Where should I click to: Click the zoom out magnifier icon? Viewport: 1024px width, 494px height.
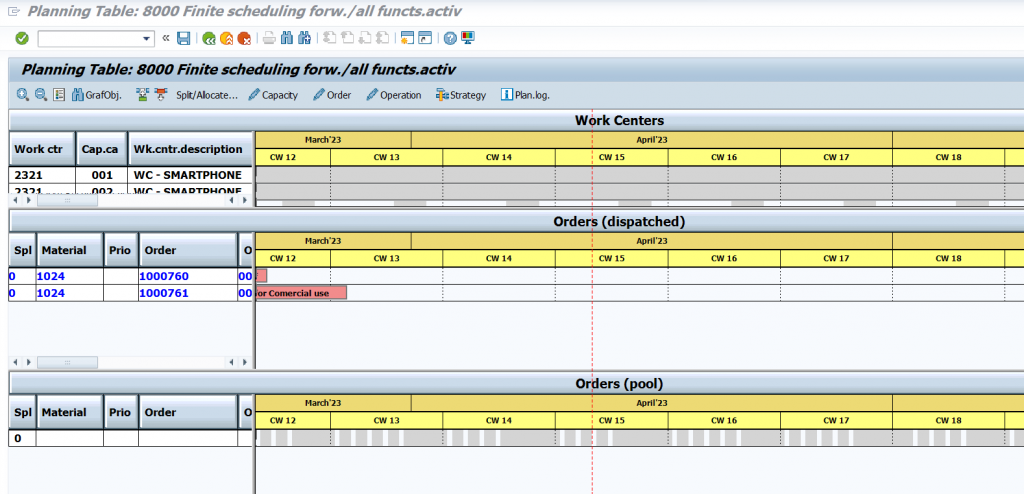pos(41,95)
